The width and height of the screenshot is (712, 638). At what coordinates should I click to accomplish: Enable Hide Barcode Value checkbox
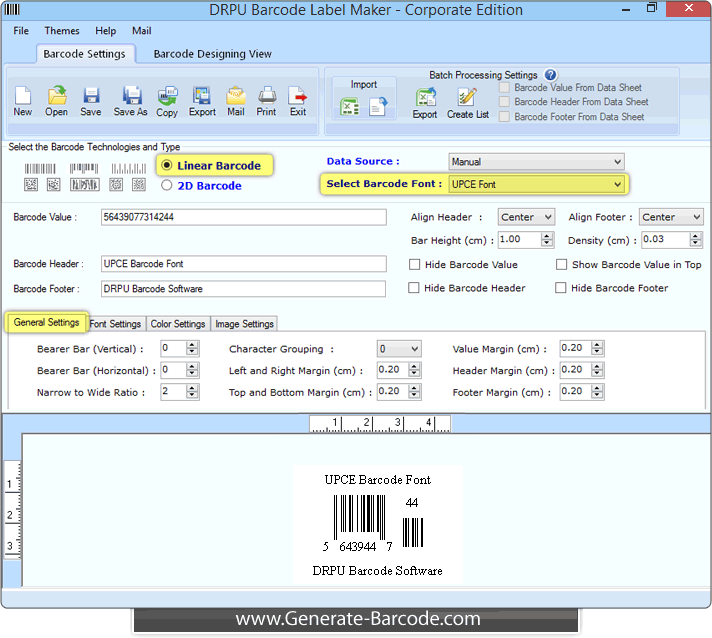tap(414, 264)
